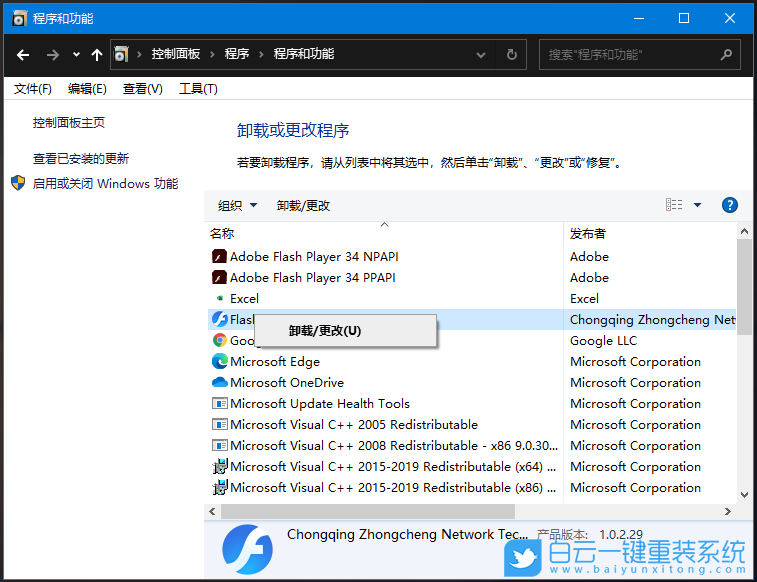This screenshot has height=582, width=757.
Task: Open 查看已安装的更新 link
Action: tap(81, 158)
